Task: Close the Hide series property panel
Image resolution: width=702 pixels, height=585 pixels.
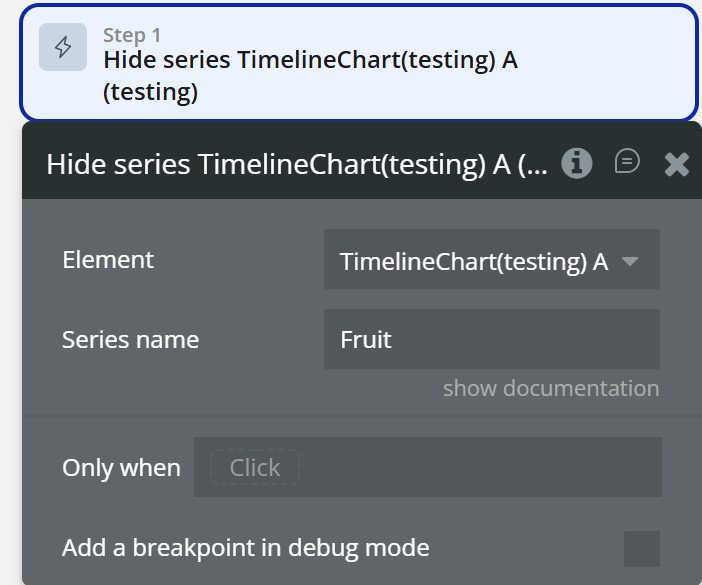Action: point(677,164)
